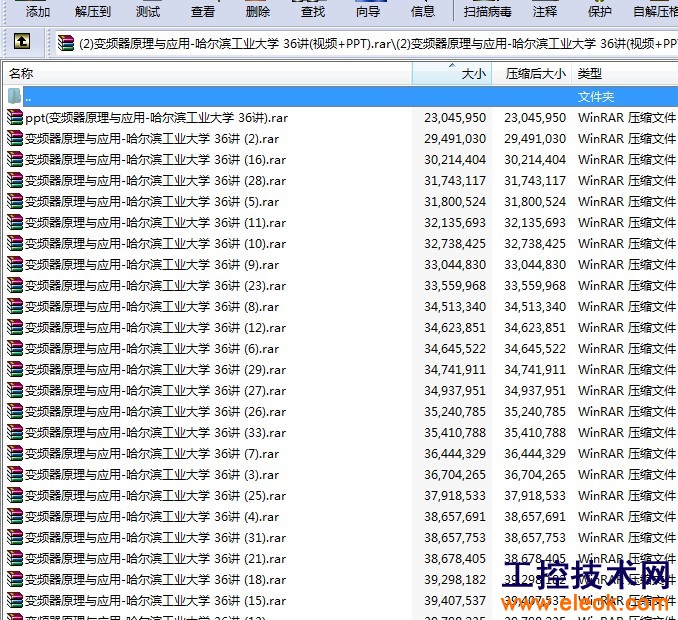The height and width of the screenshot is (620, 678).
Task: Open the Wizard (向导) toolbar button
Action: click(x=368, y=11)
